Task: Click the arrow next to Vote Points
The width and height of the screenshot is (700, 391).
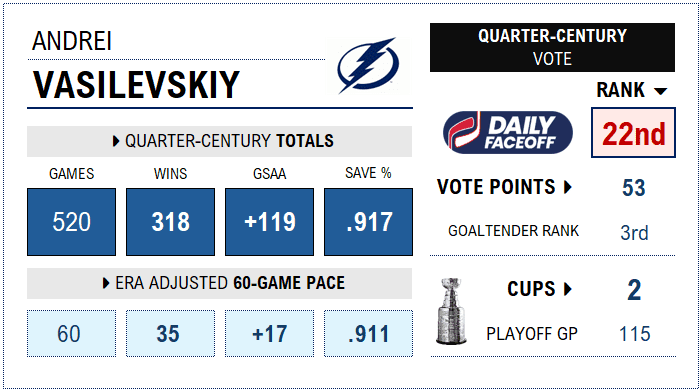Action: (568, 187)
